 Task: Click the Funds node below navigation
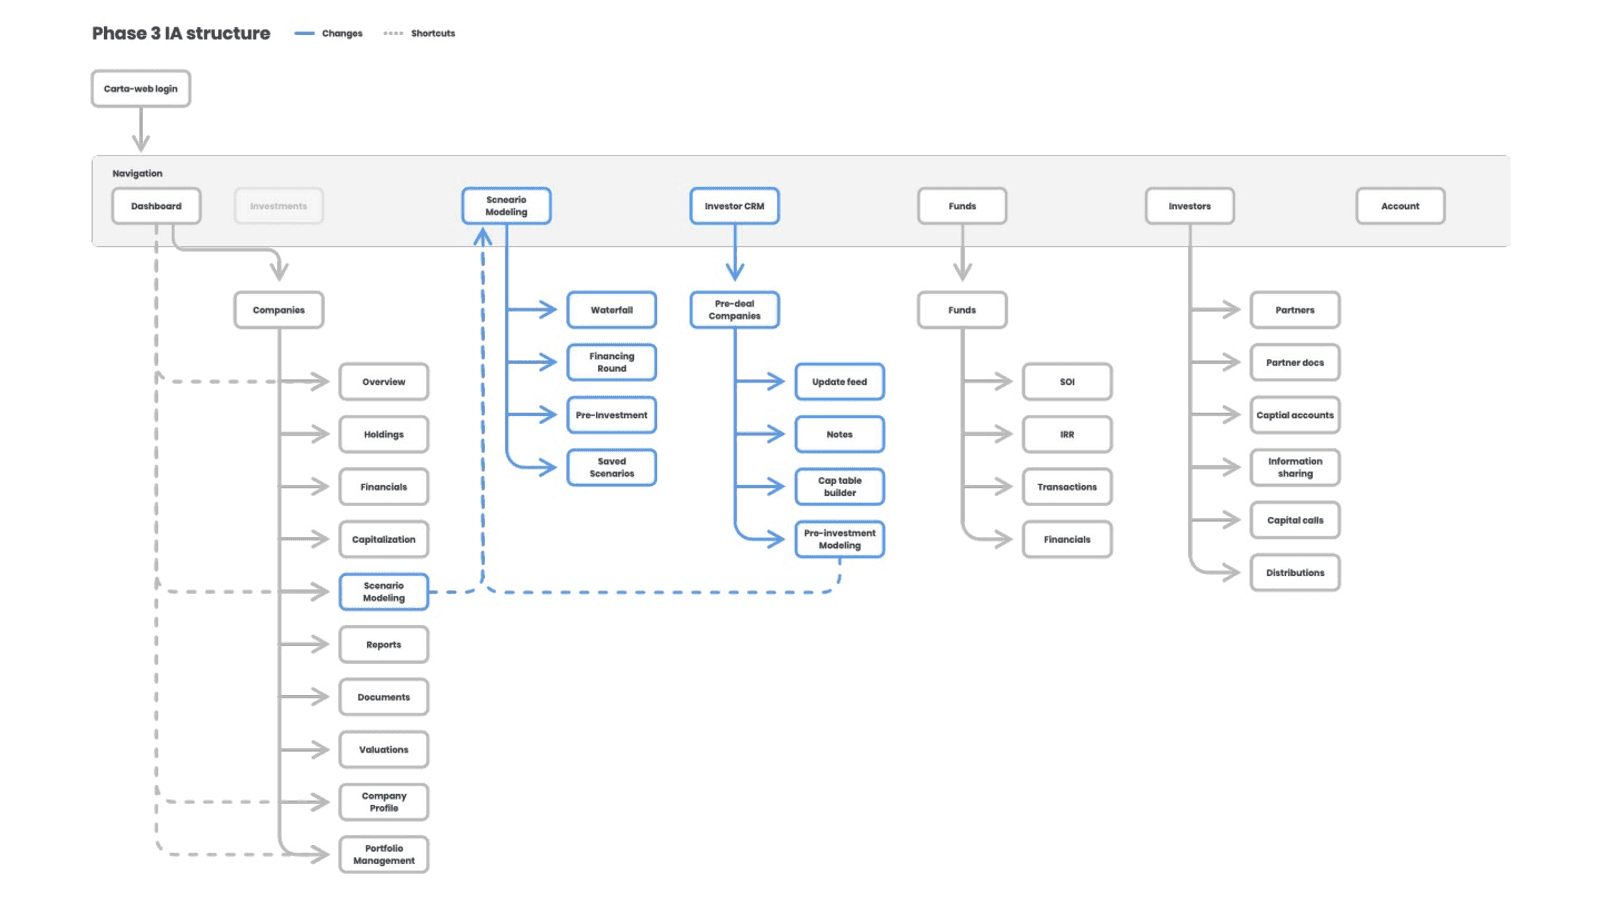point(962,310)
